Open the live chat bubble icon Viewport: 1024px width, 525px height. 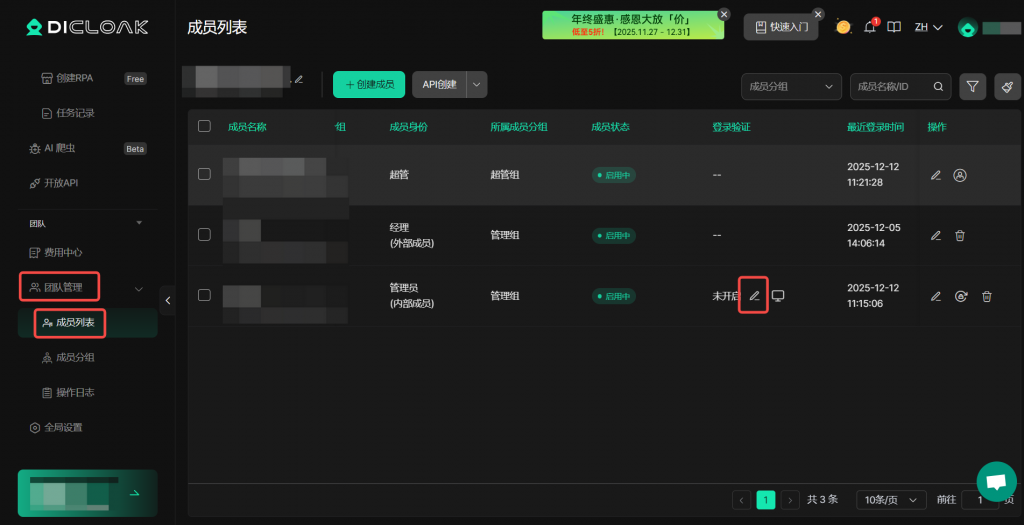pyautogui.click(x=996, y=482)
